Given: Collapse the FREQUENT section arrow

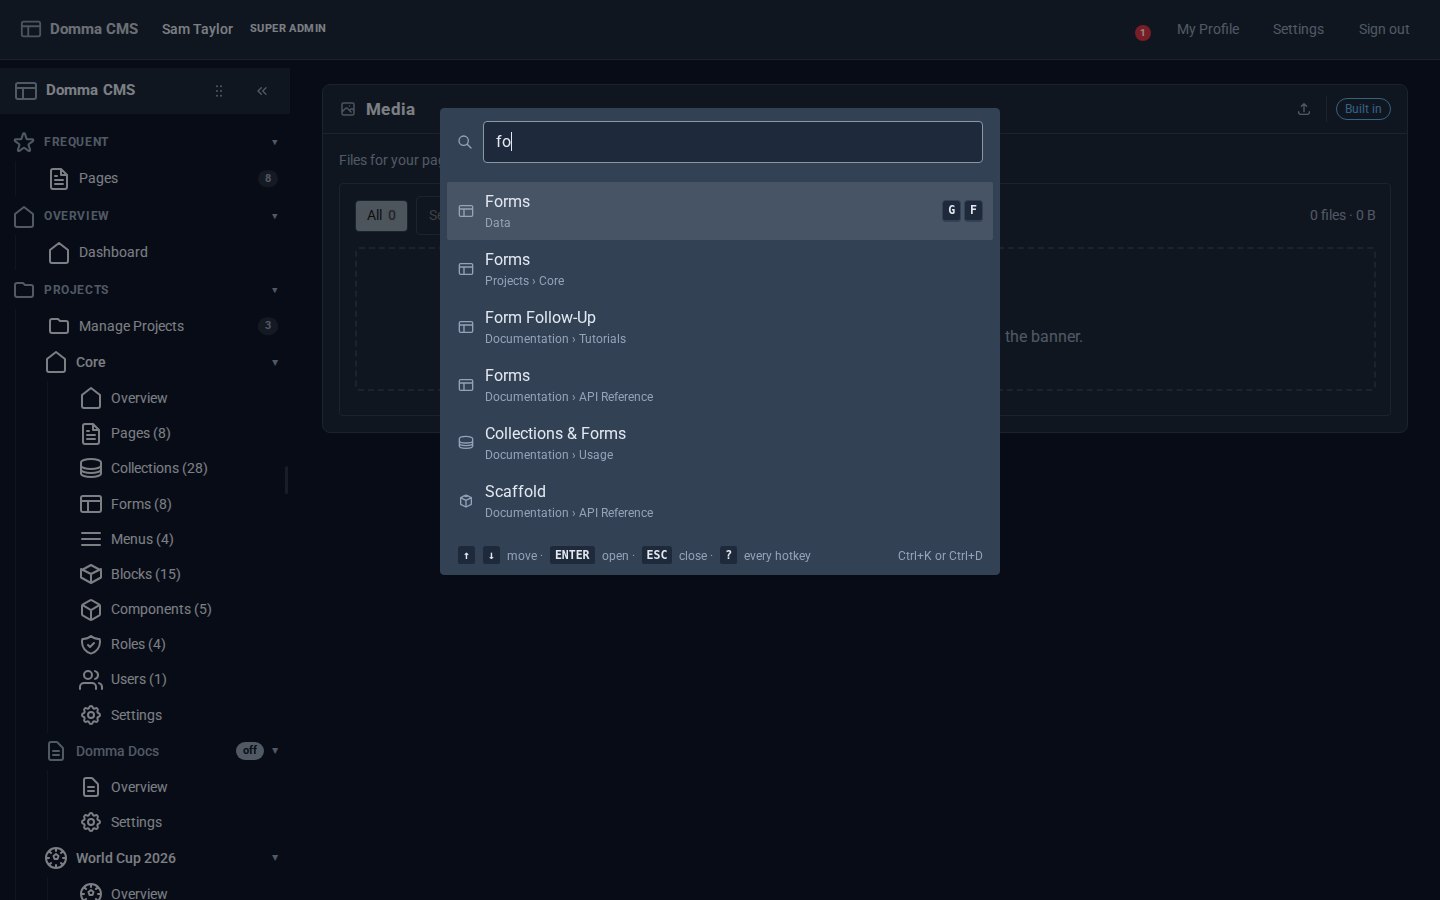Looking at the screenshot, I should pos(275,142).
